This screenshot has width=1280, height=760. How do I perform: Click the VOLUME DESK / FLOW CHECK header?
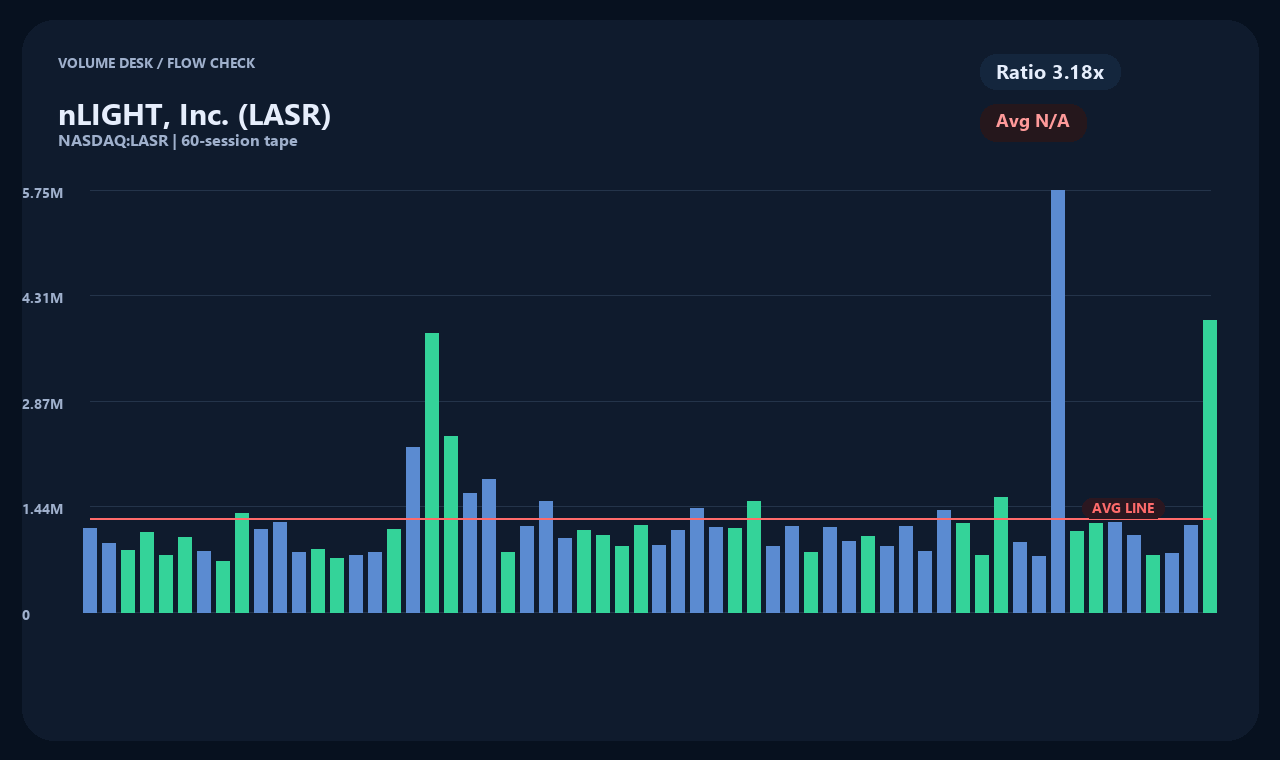pos(157,63)
